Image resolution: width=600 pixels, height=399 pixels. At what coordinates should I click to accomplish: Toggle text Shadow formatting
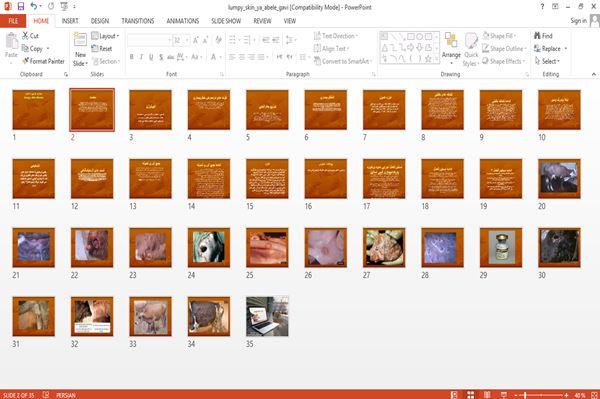(x=161, y=57)
